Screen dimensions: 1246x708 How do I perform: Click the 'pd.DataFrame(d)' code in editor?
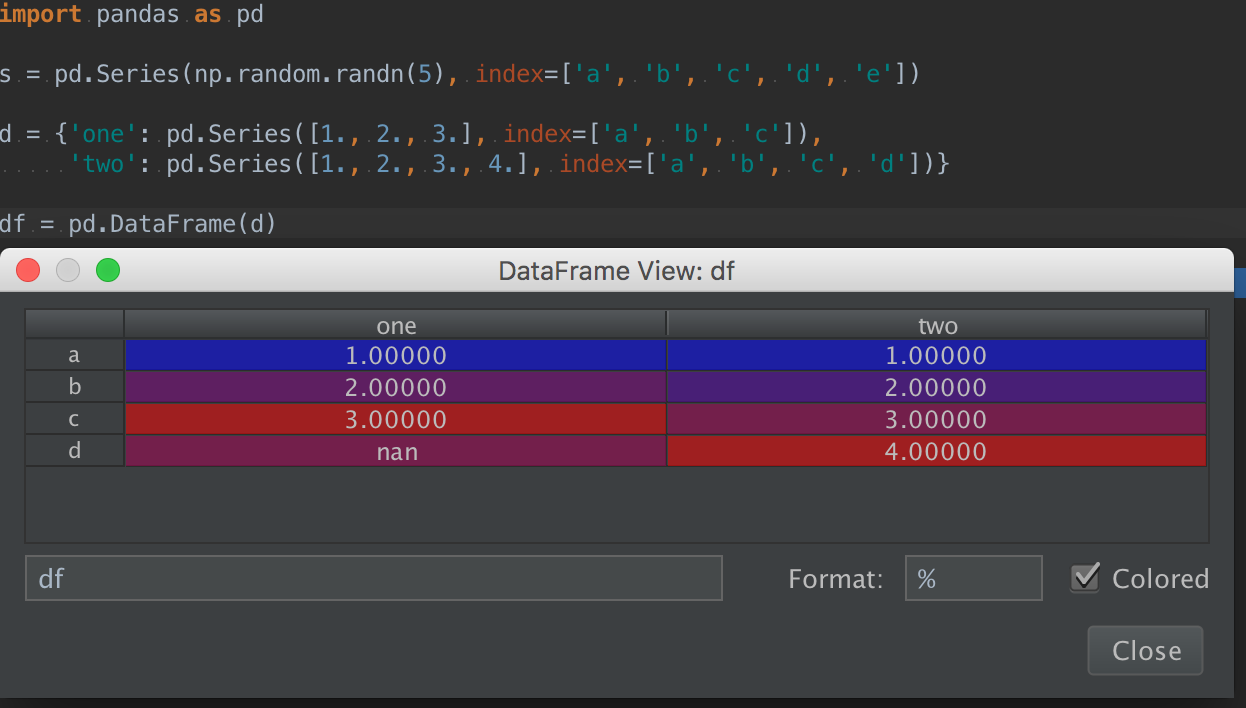172,224
